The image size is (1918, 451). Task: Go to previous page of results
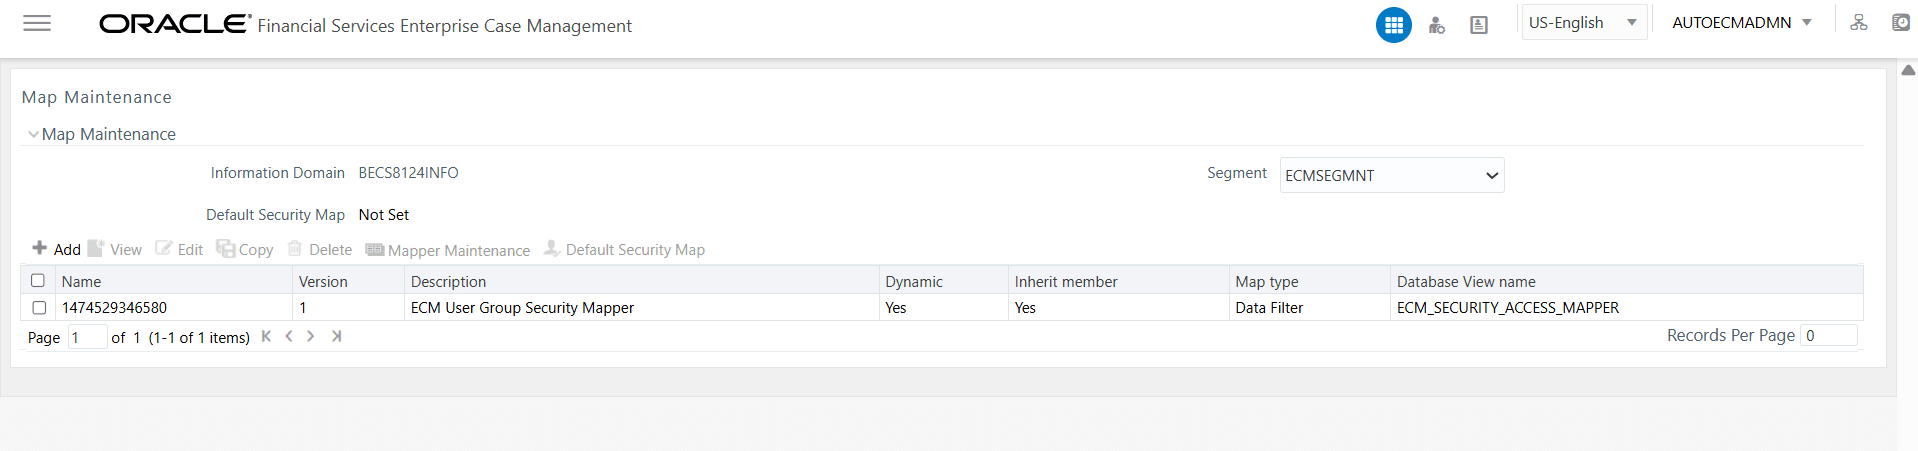(289, 336)
